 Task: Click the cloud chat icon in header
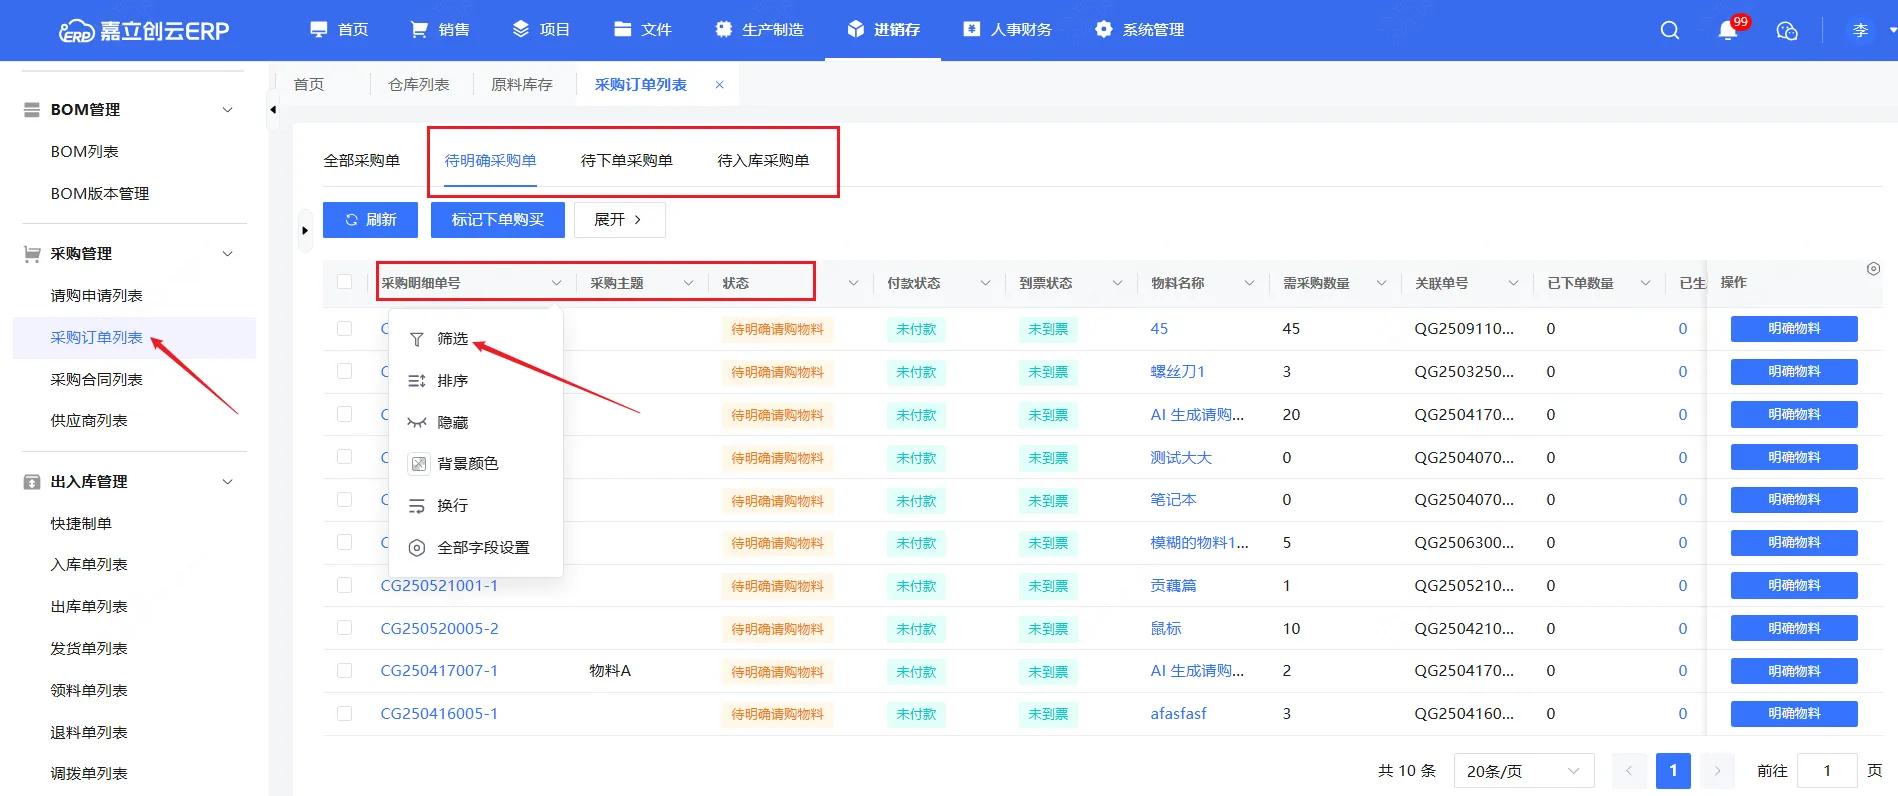tap(1787, 31)
